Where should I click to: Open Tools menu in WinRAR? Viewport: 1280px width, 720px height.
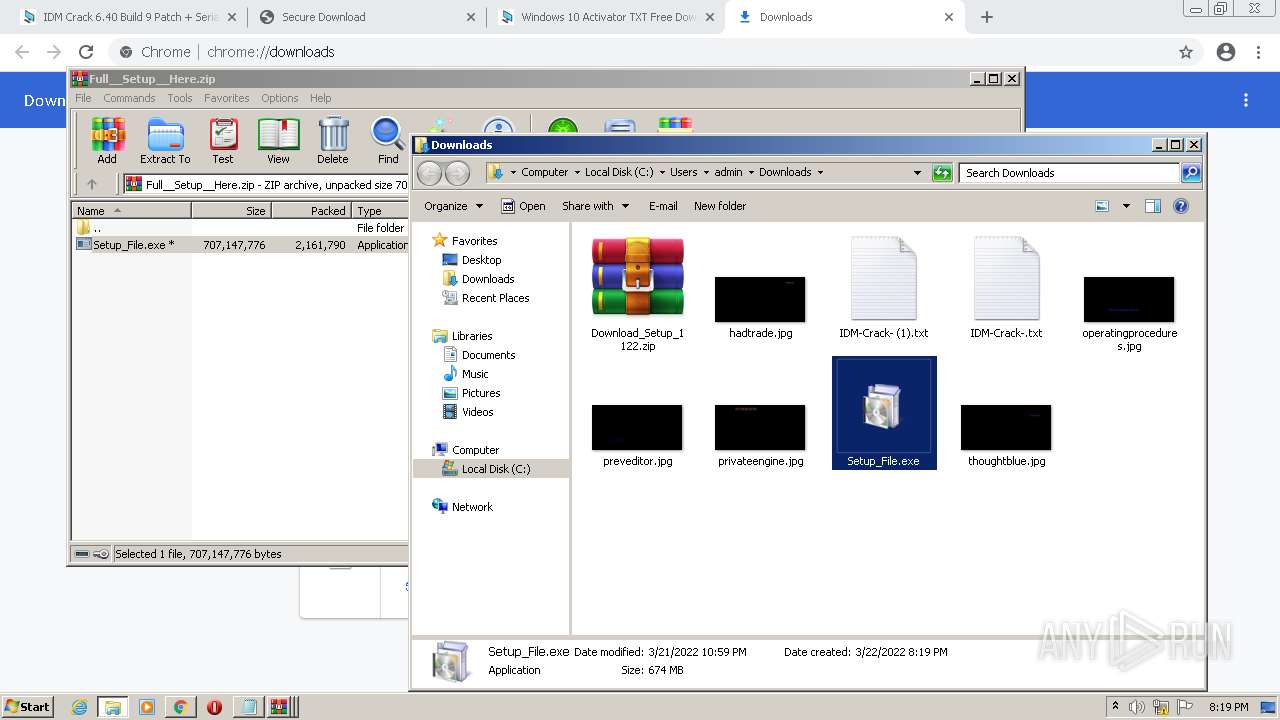pyautogui.click(x=180, y=98)
